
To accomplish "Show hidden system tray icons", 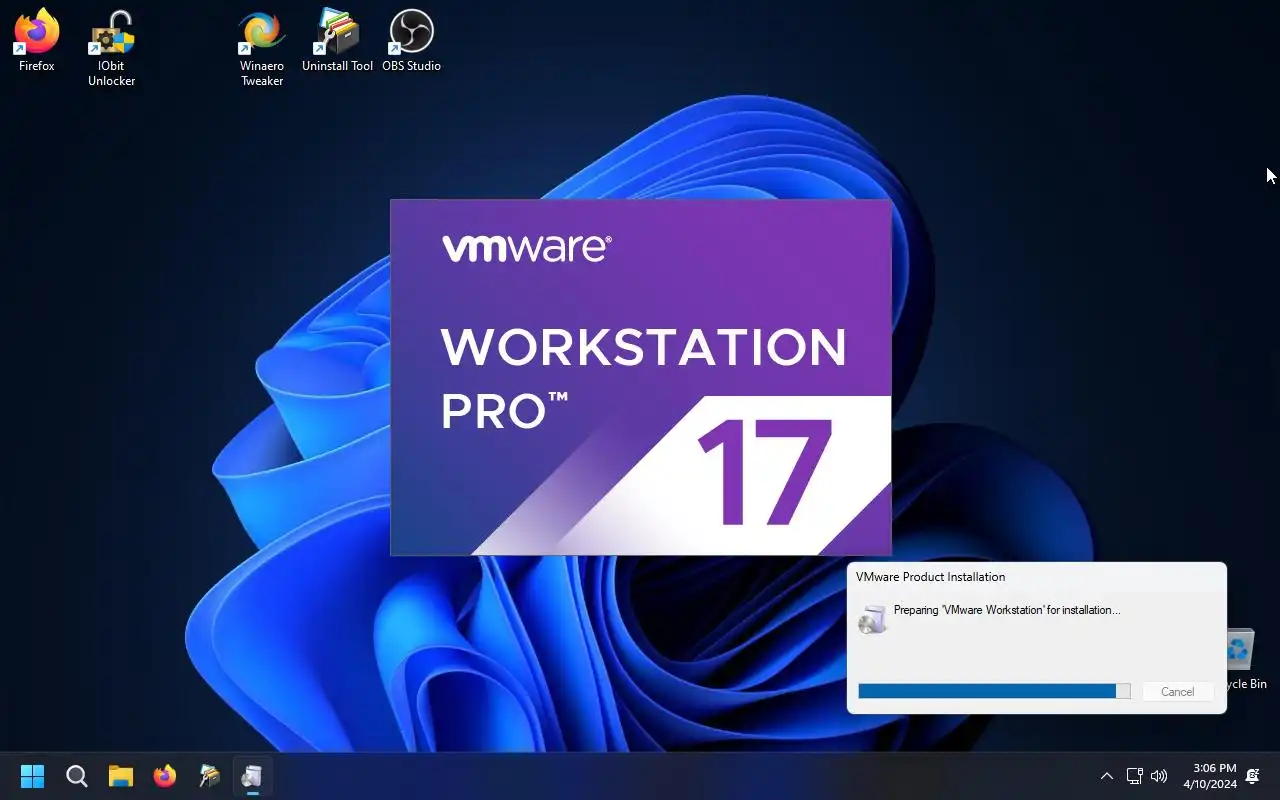I will pos(1106,776).
